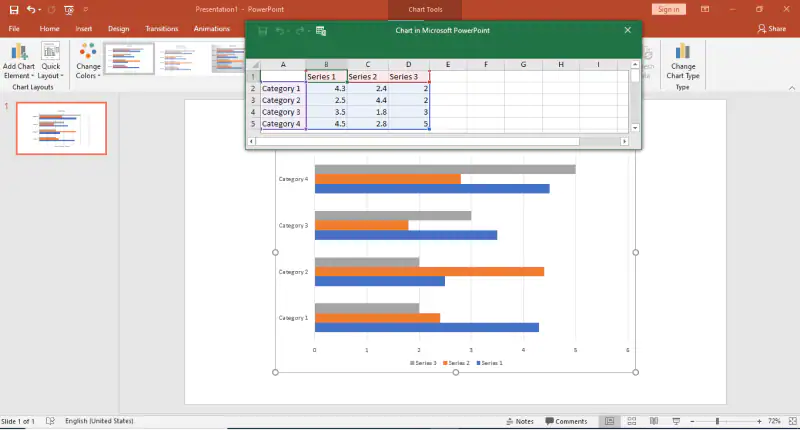Click the Change Chart Type button
This screenshot has height=430, width=800.
coord(683,61)
